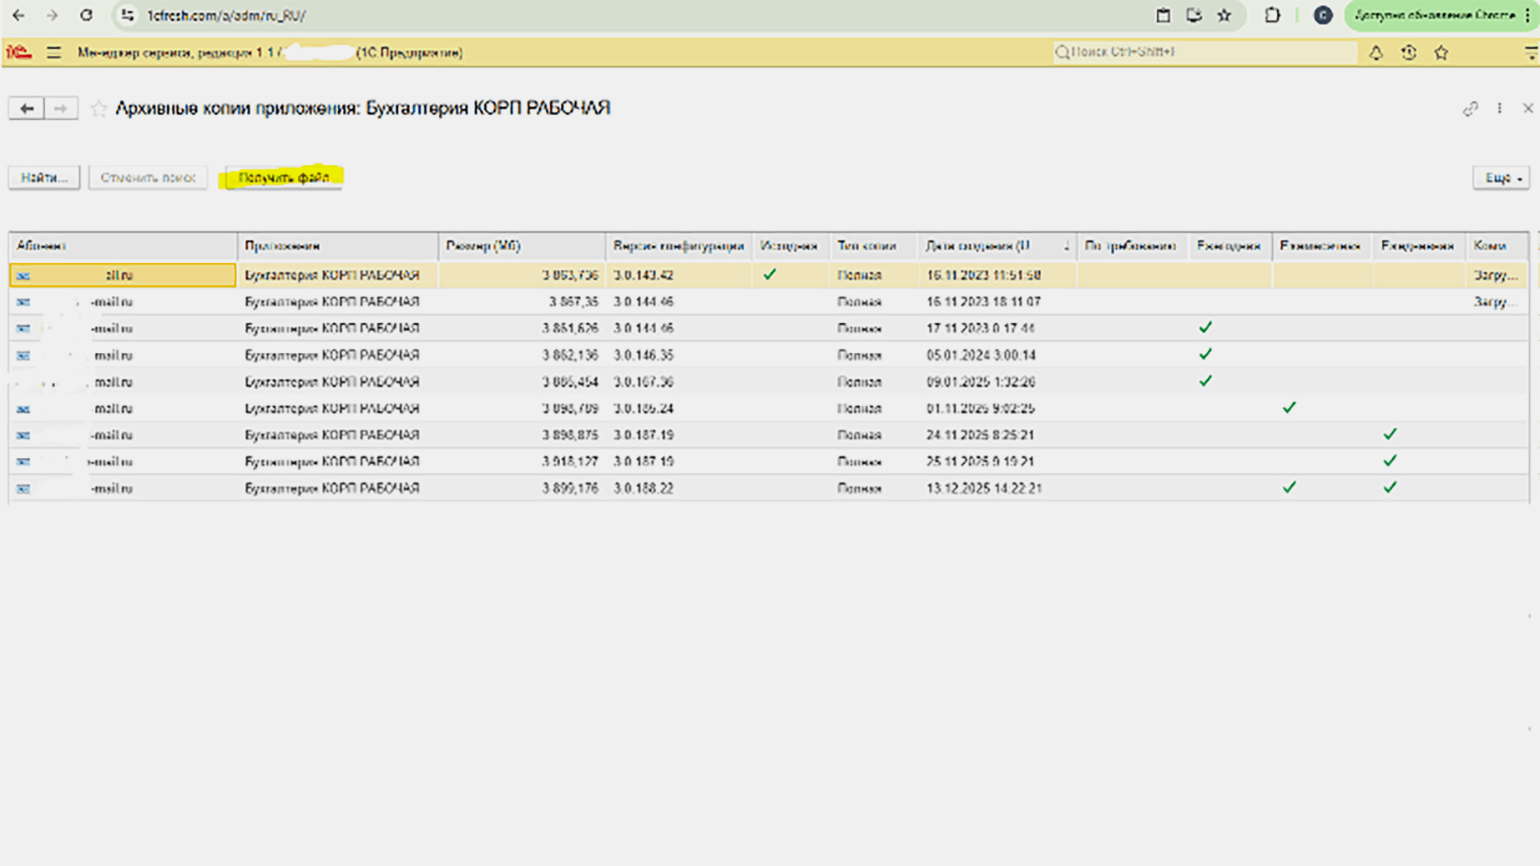
Task: Click the Найти... button
Action: (x=44, y=178)
